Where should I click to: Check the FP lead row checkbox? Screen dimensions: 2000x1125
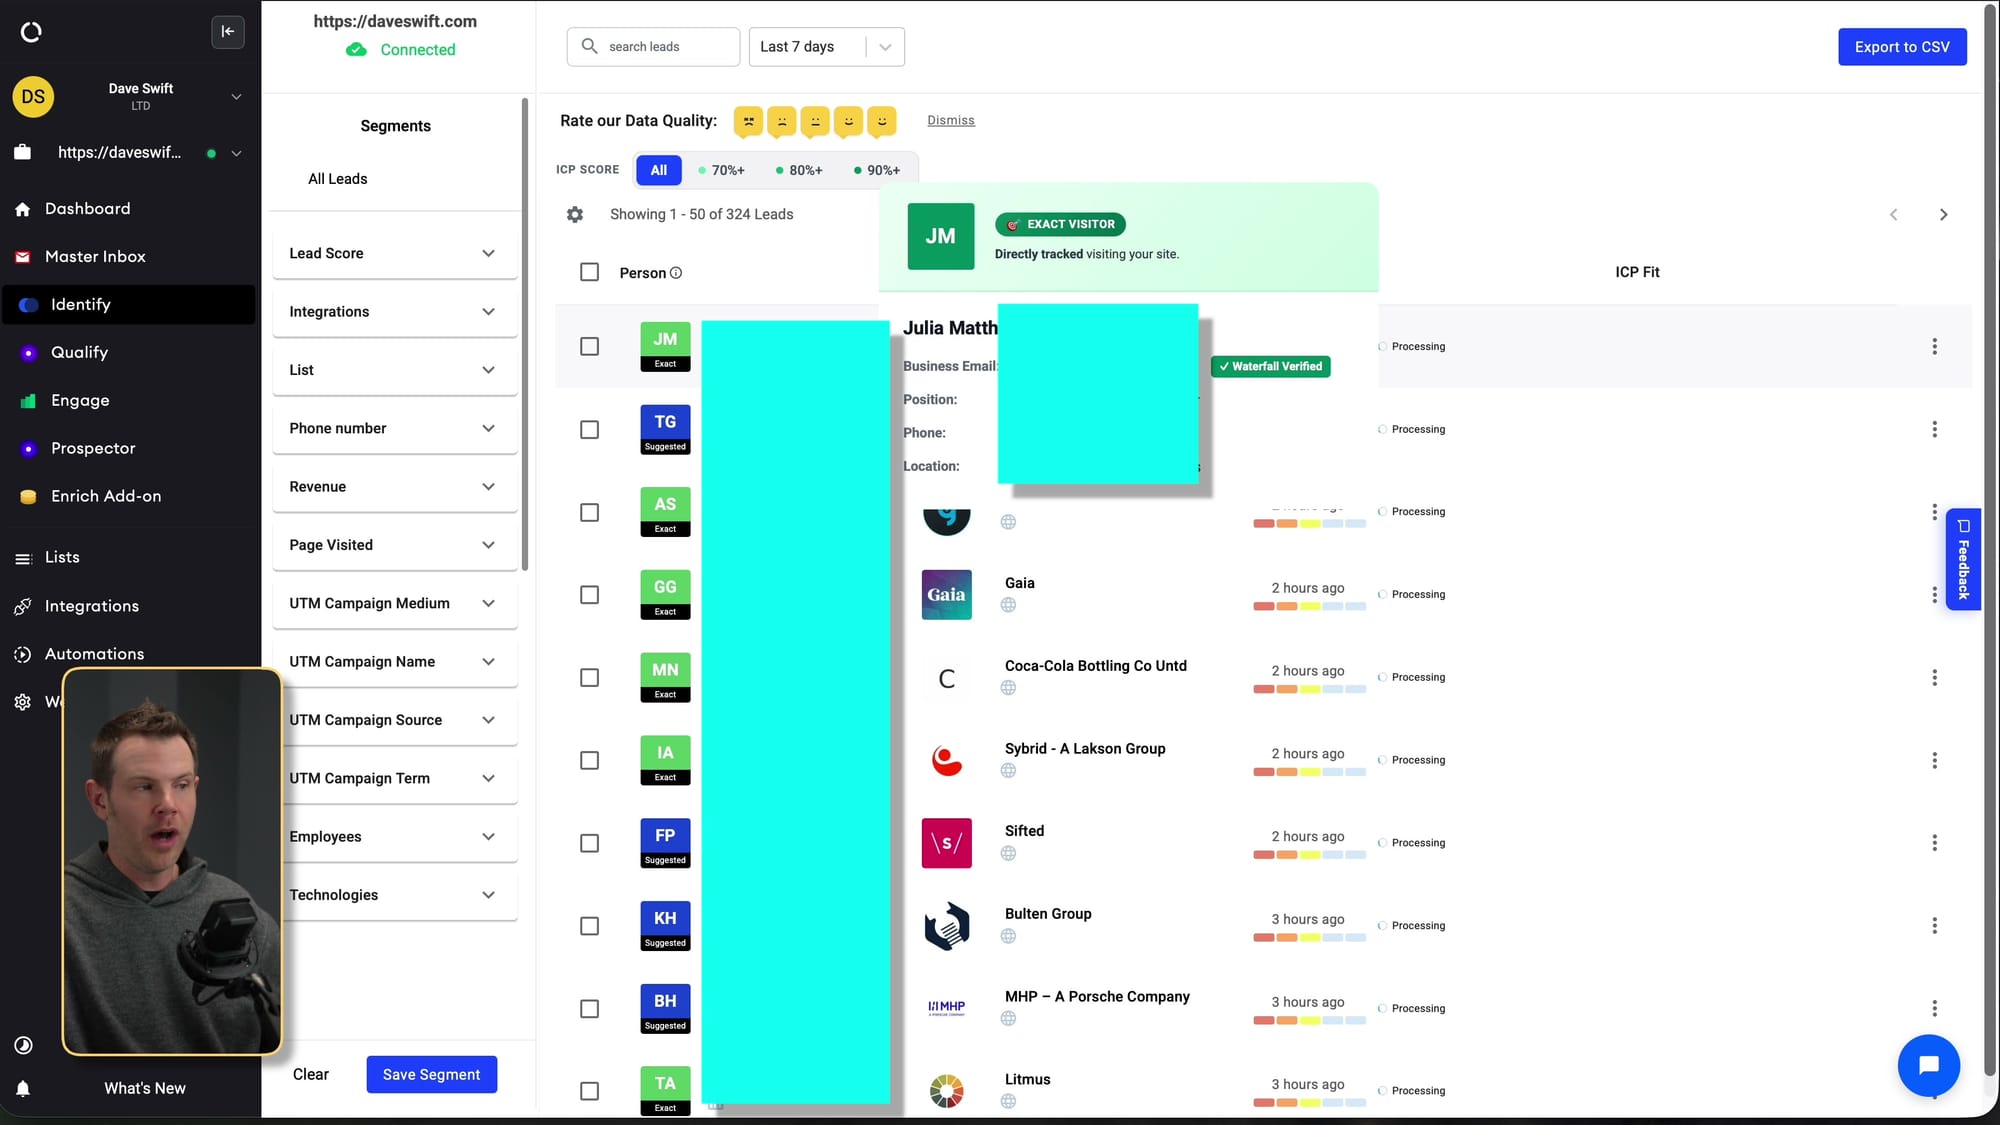pos(589,844)
